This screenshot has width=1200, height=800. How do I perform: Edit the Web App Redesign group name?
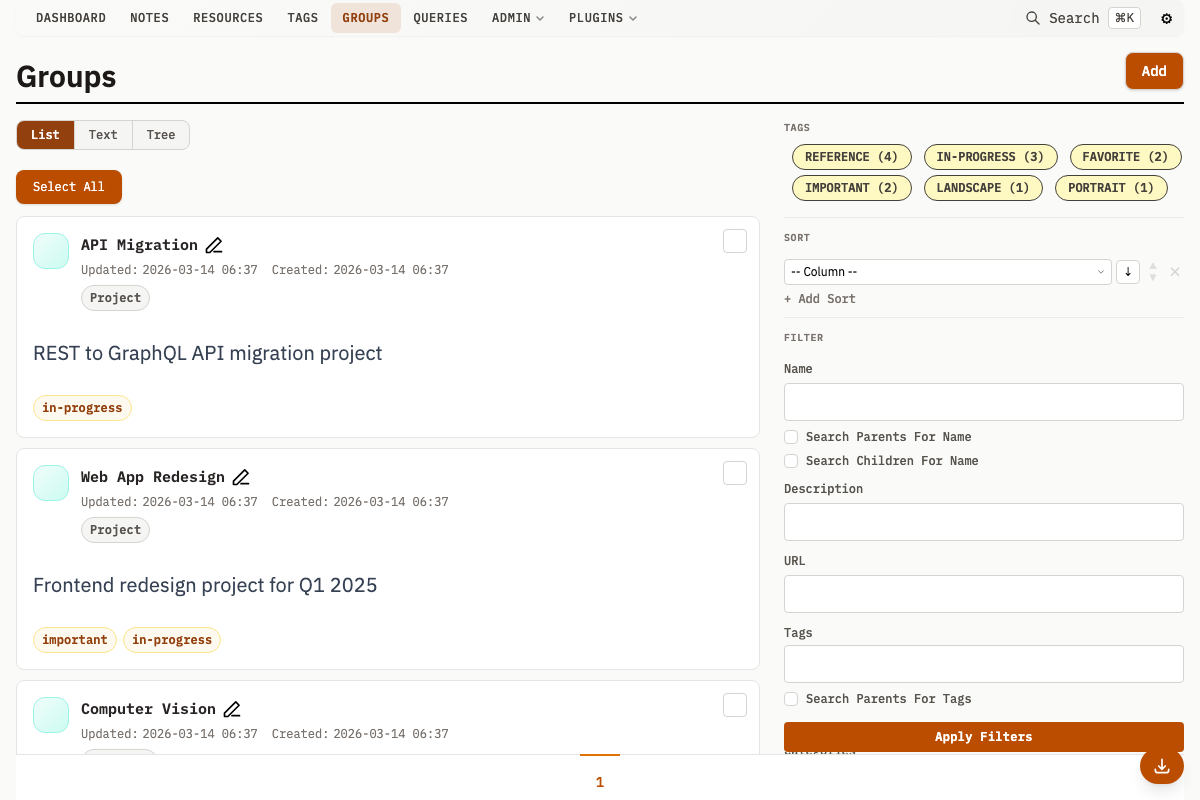click(241, 477)
